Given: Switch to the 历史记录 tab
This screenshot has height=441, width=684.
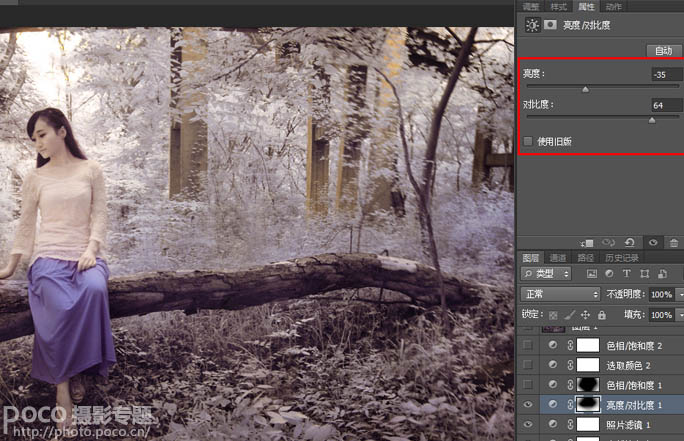Looking at the screenshot, I should (622, 257).
